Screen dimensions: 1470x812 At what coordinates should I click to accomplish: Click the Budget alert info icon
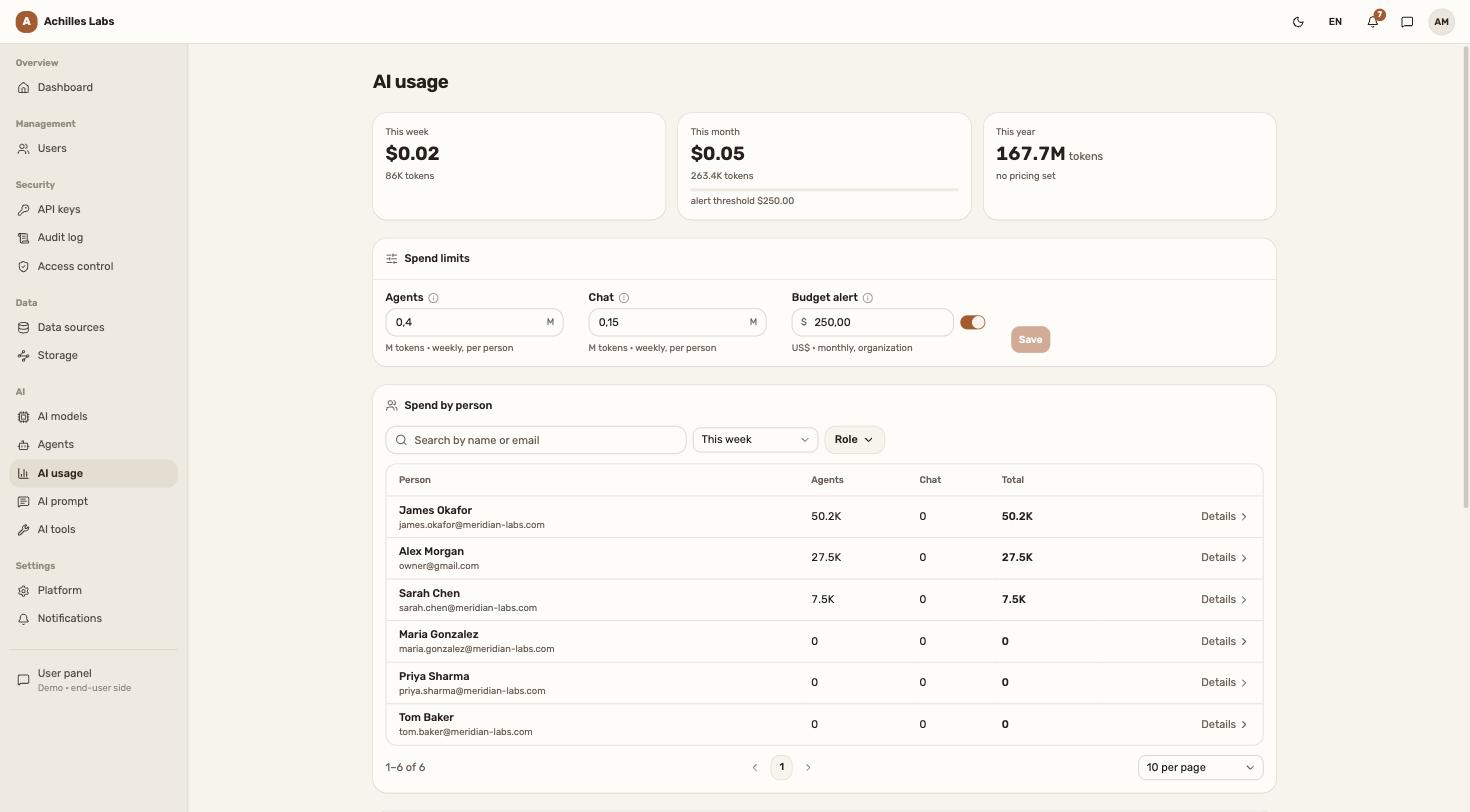868,298
